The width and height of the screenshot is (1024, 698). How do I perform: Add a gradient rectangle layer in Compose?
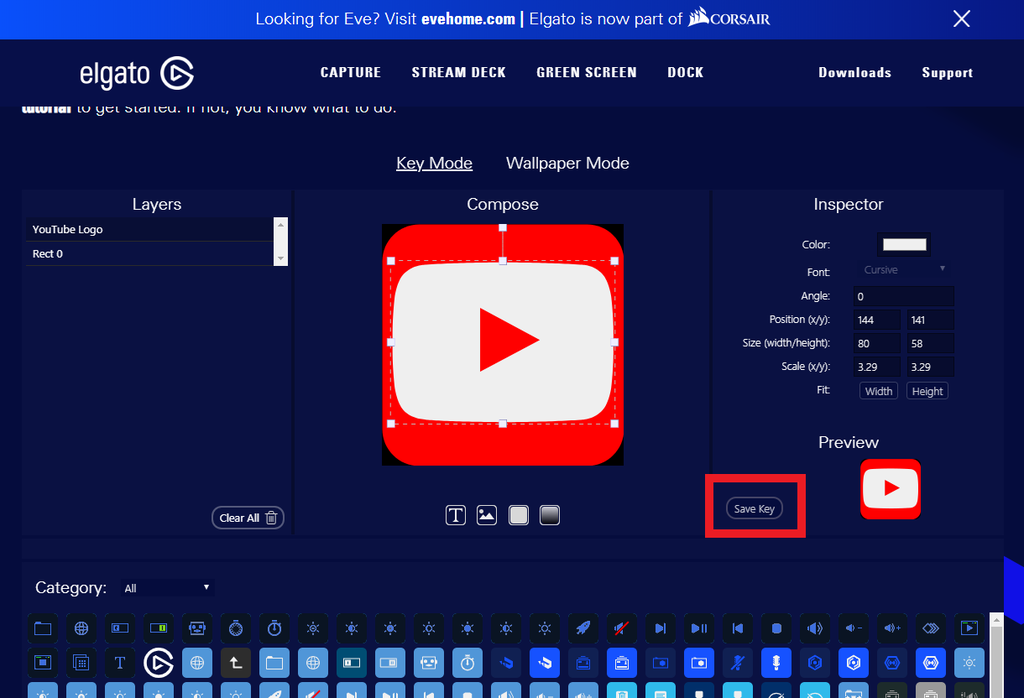pos(550,515)
